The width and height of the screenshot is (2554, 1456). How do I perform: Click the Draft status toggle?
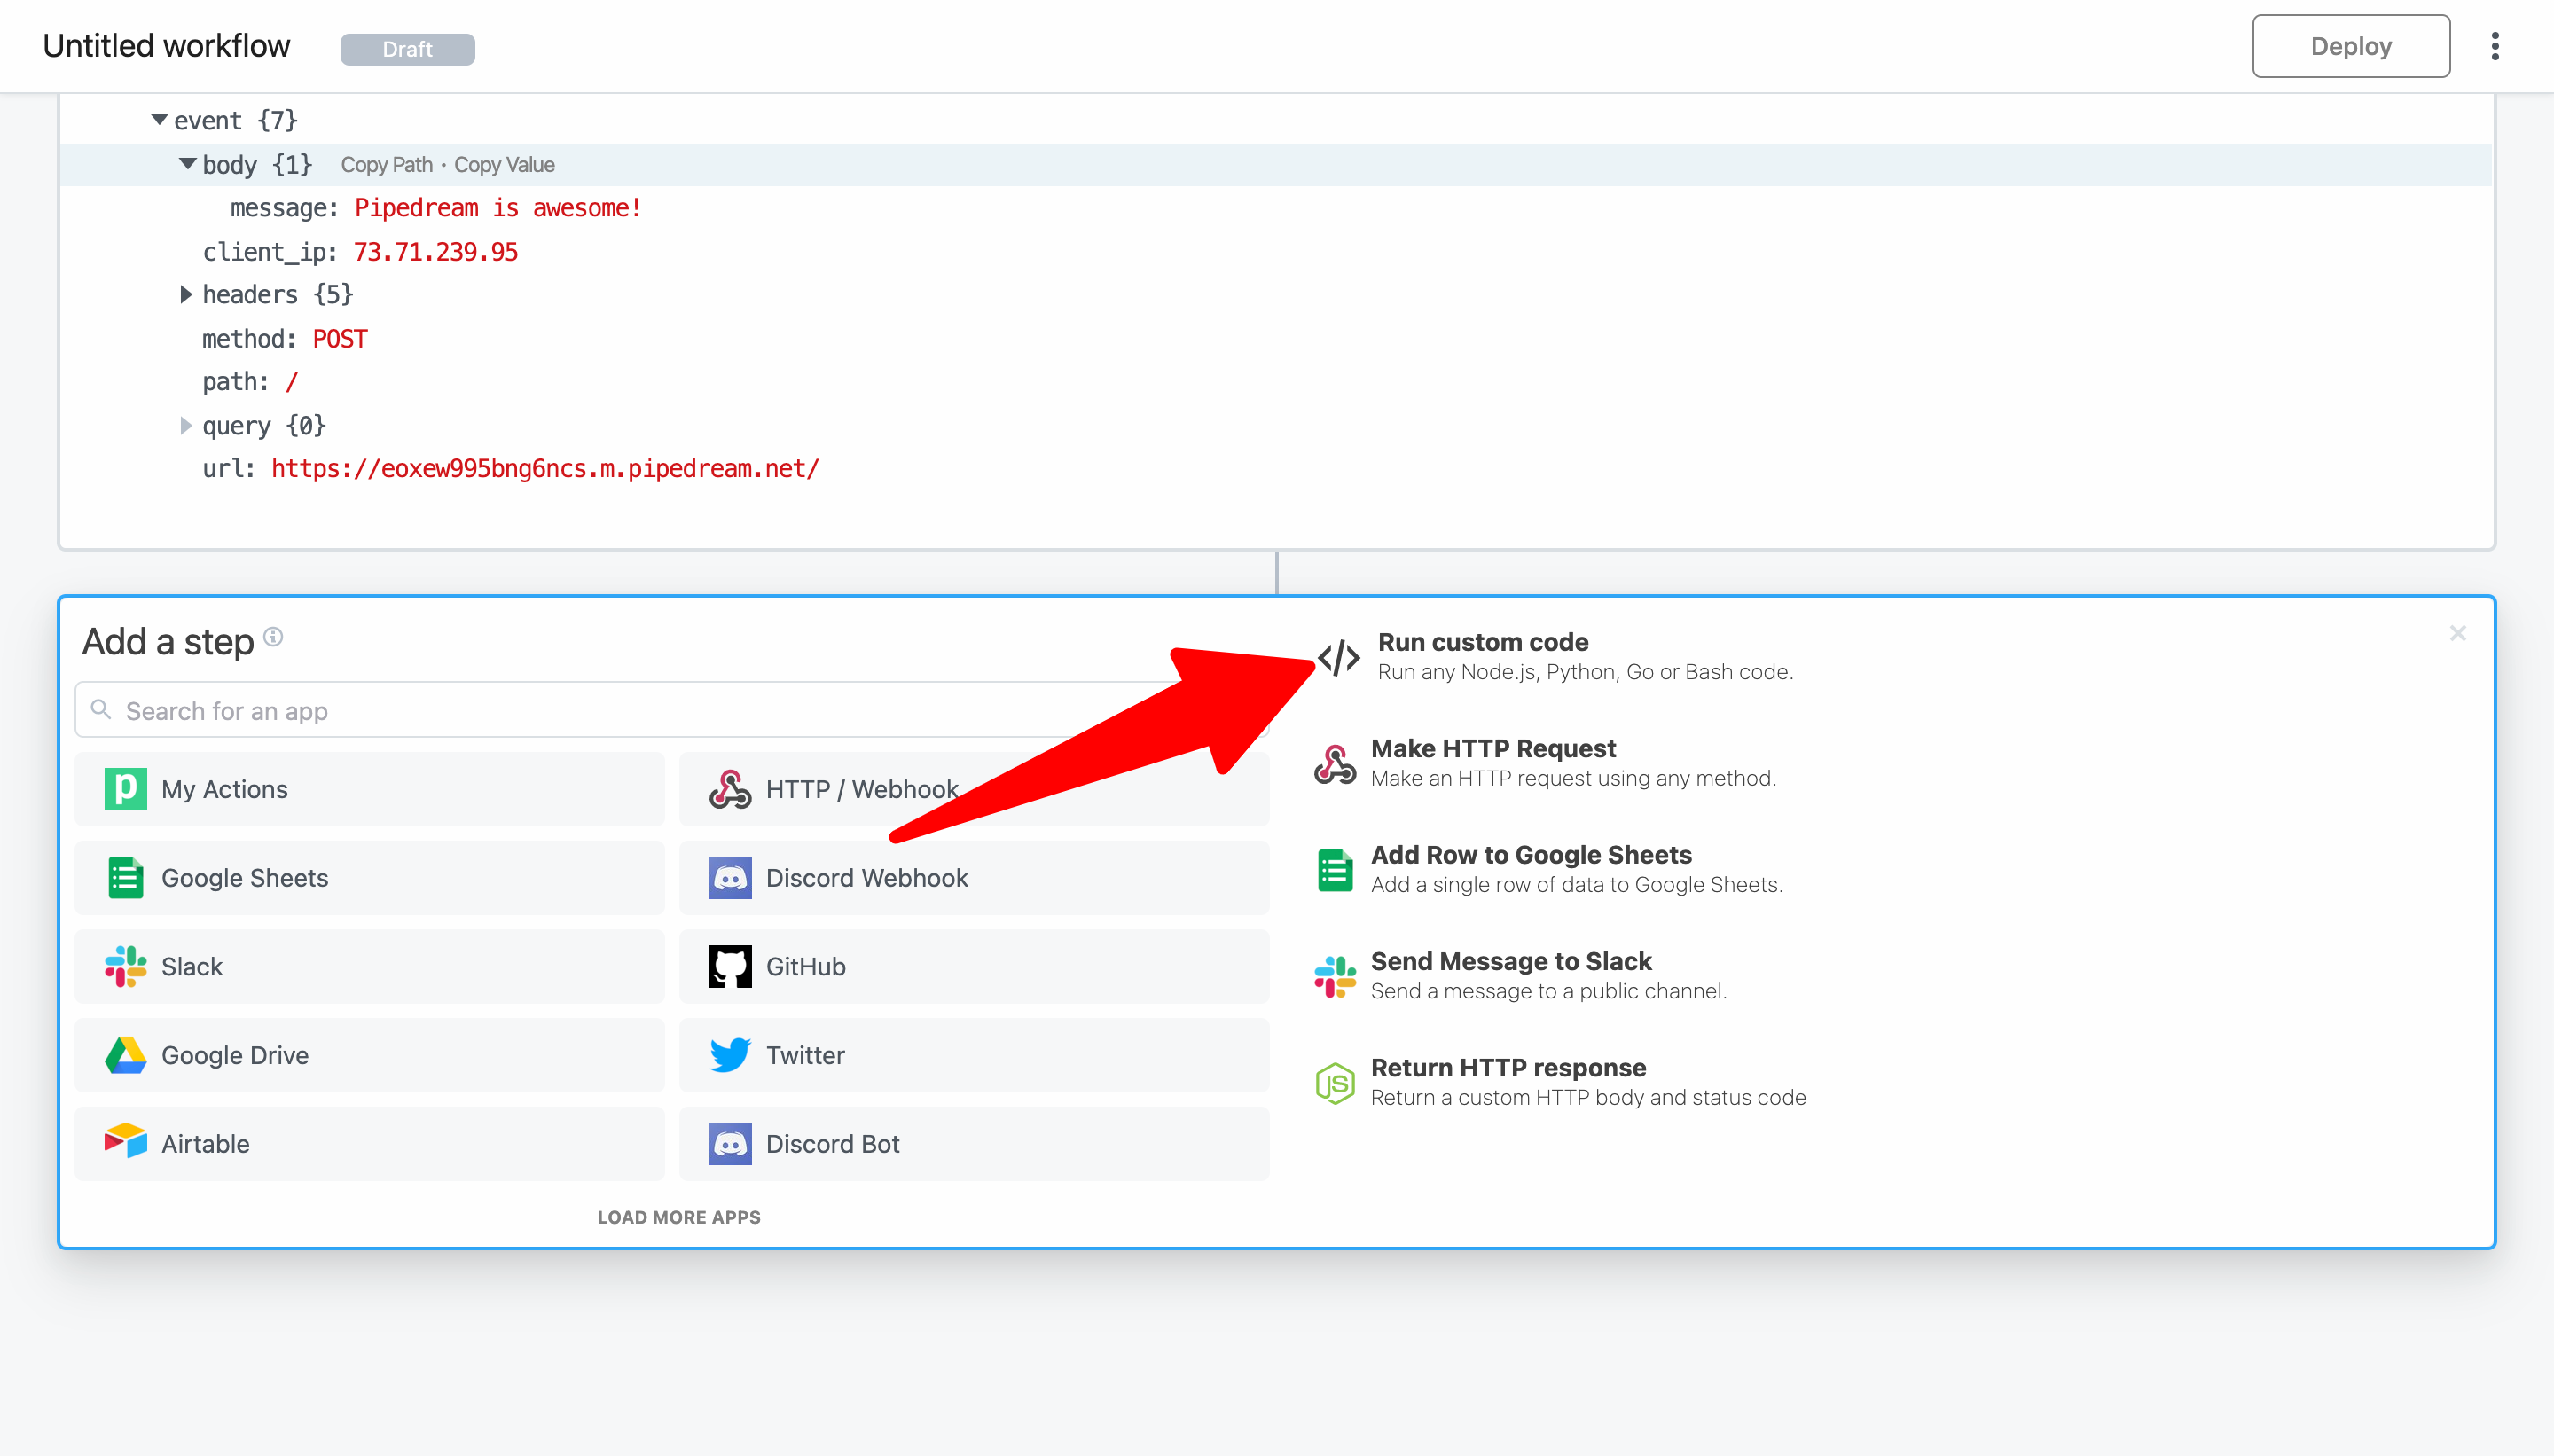pyautogui.click(x=405, y=47)
